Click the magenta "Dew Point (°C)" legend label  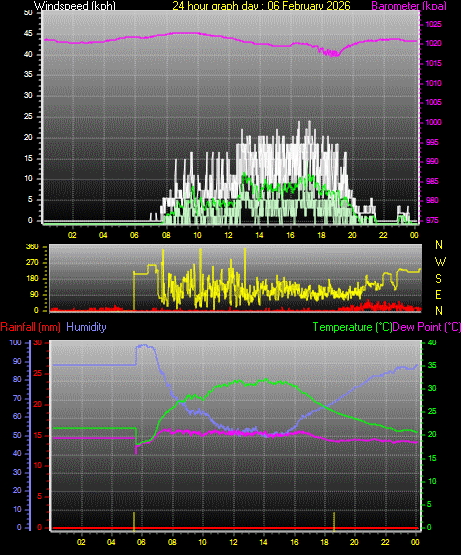pos(427,327)
